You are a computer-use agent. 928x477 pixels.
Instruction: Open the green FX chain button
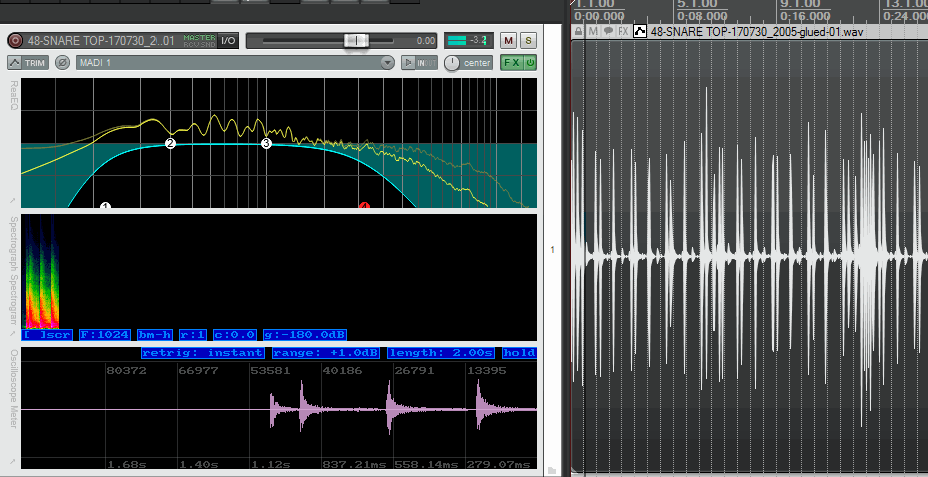[512, 62]
